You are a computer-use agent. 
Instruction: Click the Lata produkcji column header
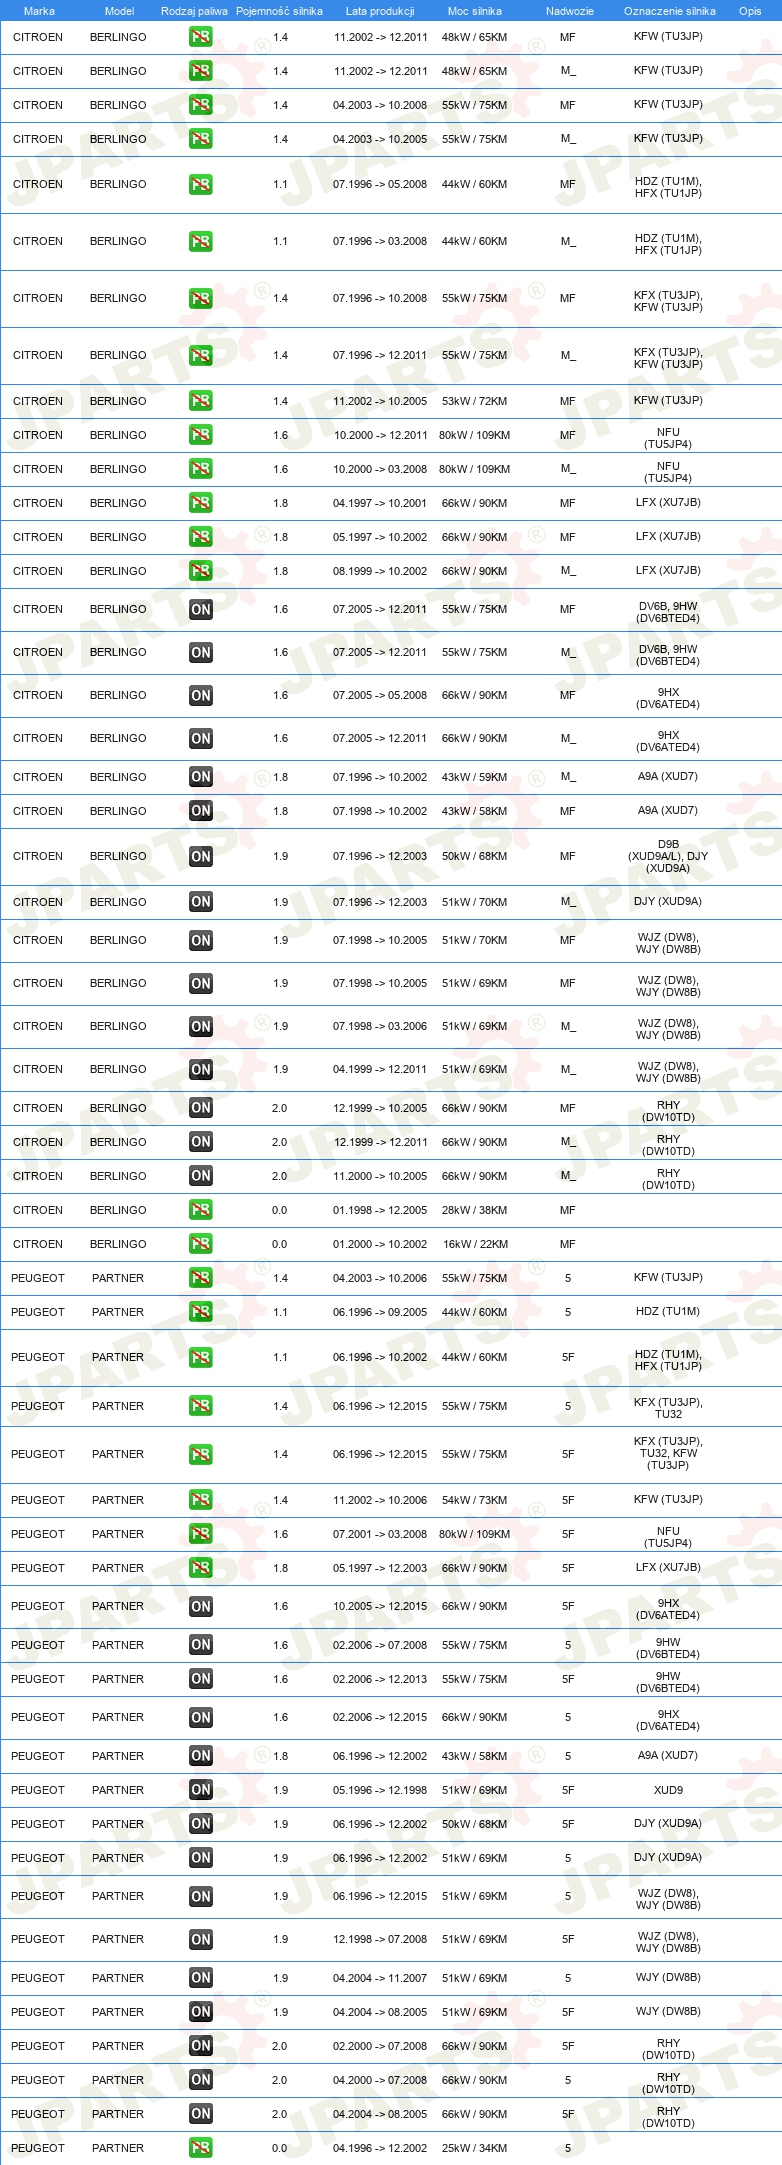coord(380,11)
